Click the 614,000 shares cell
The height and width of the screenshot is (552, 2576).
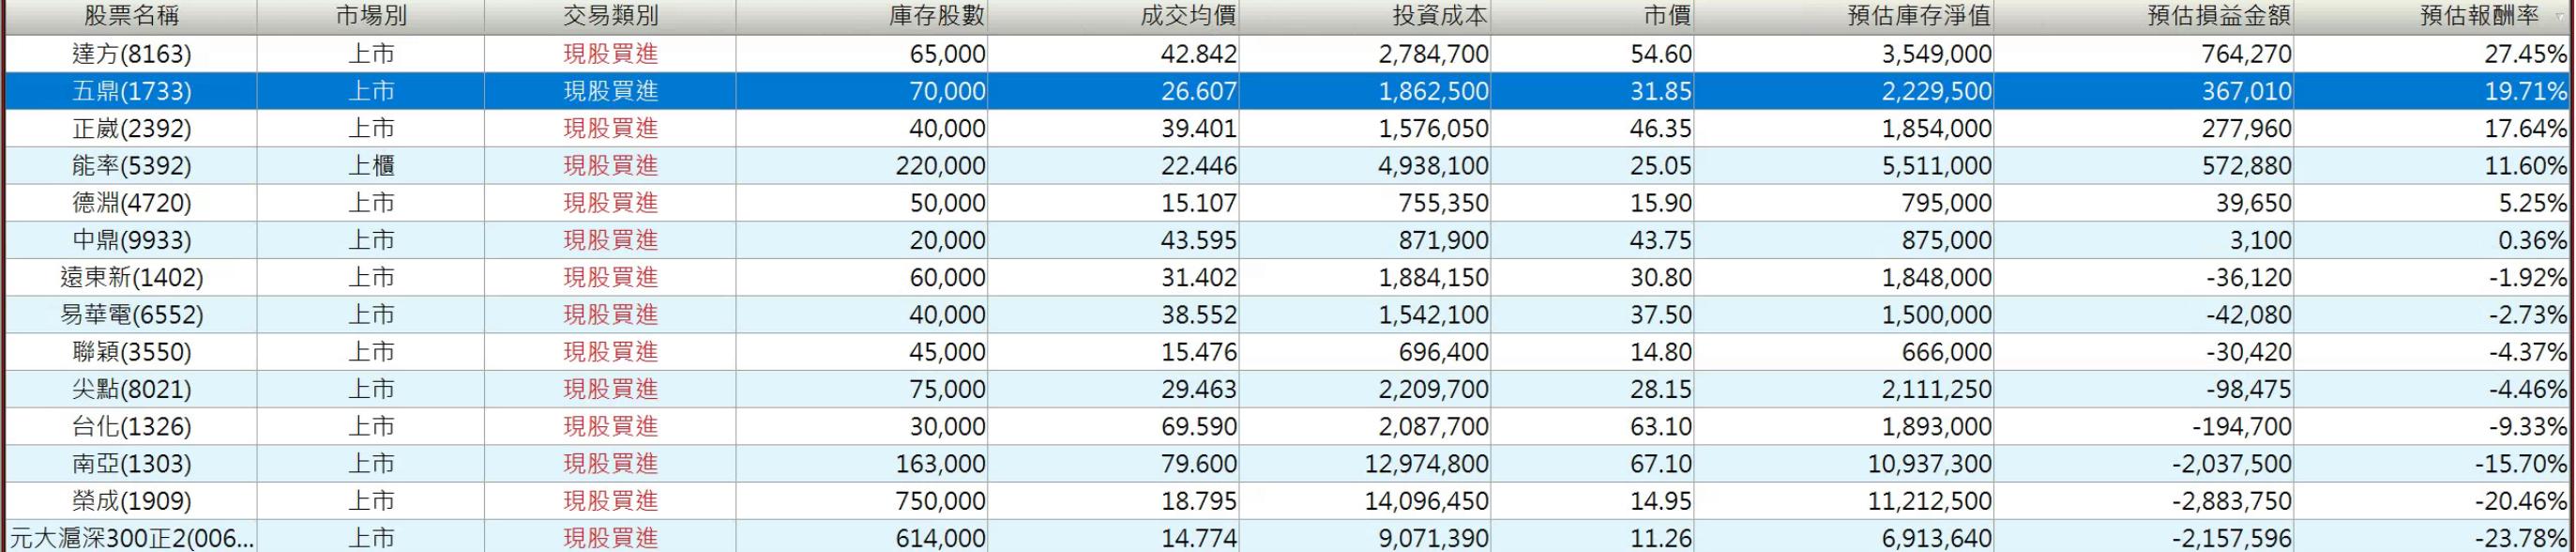(940, 538)
